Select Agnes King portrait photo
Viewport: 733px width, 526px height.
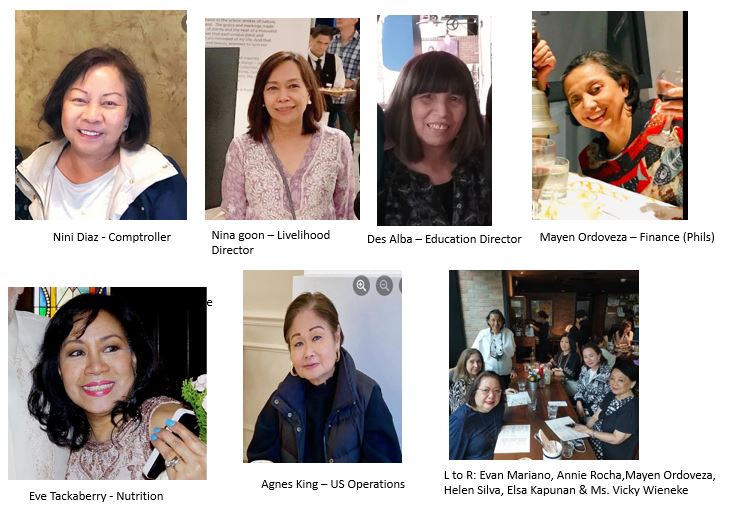322,367
